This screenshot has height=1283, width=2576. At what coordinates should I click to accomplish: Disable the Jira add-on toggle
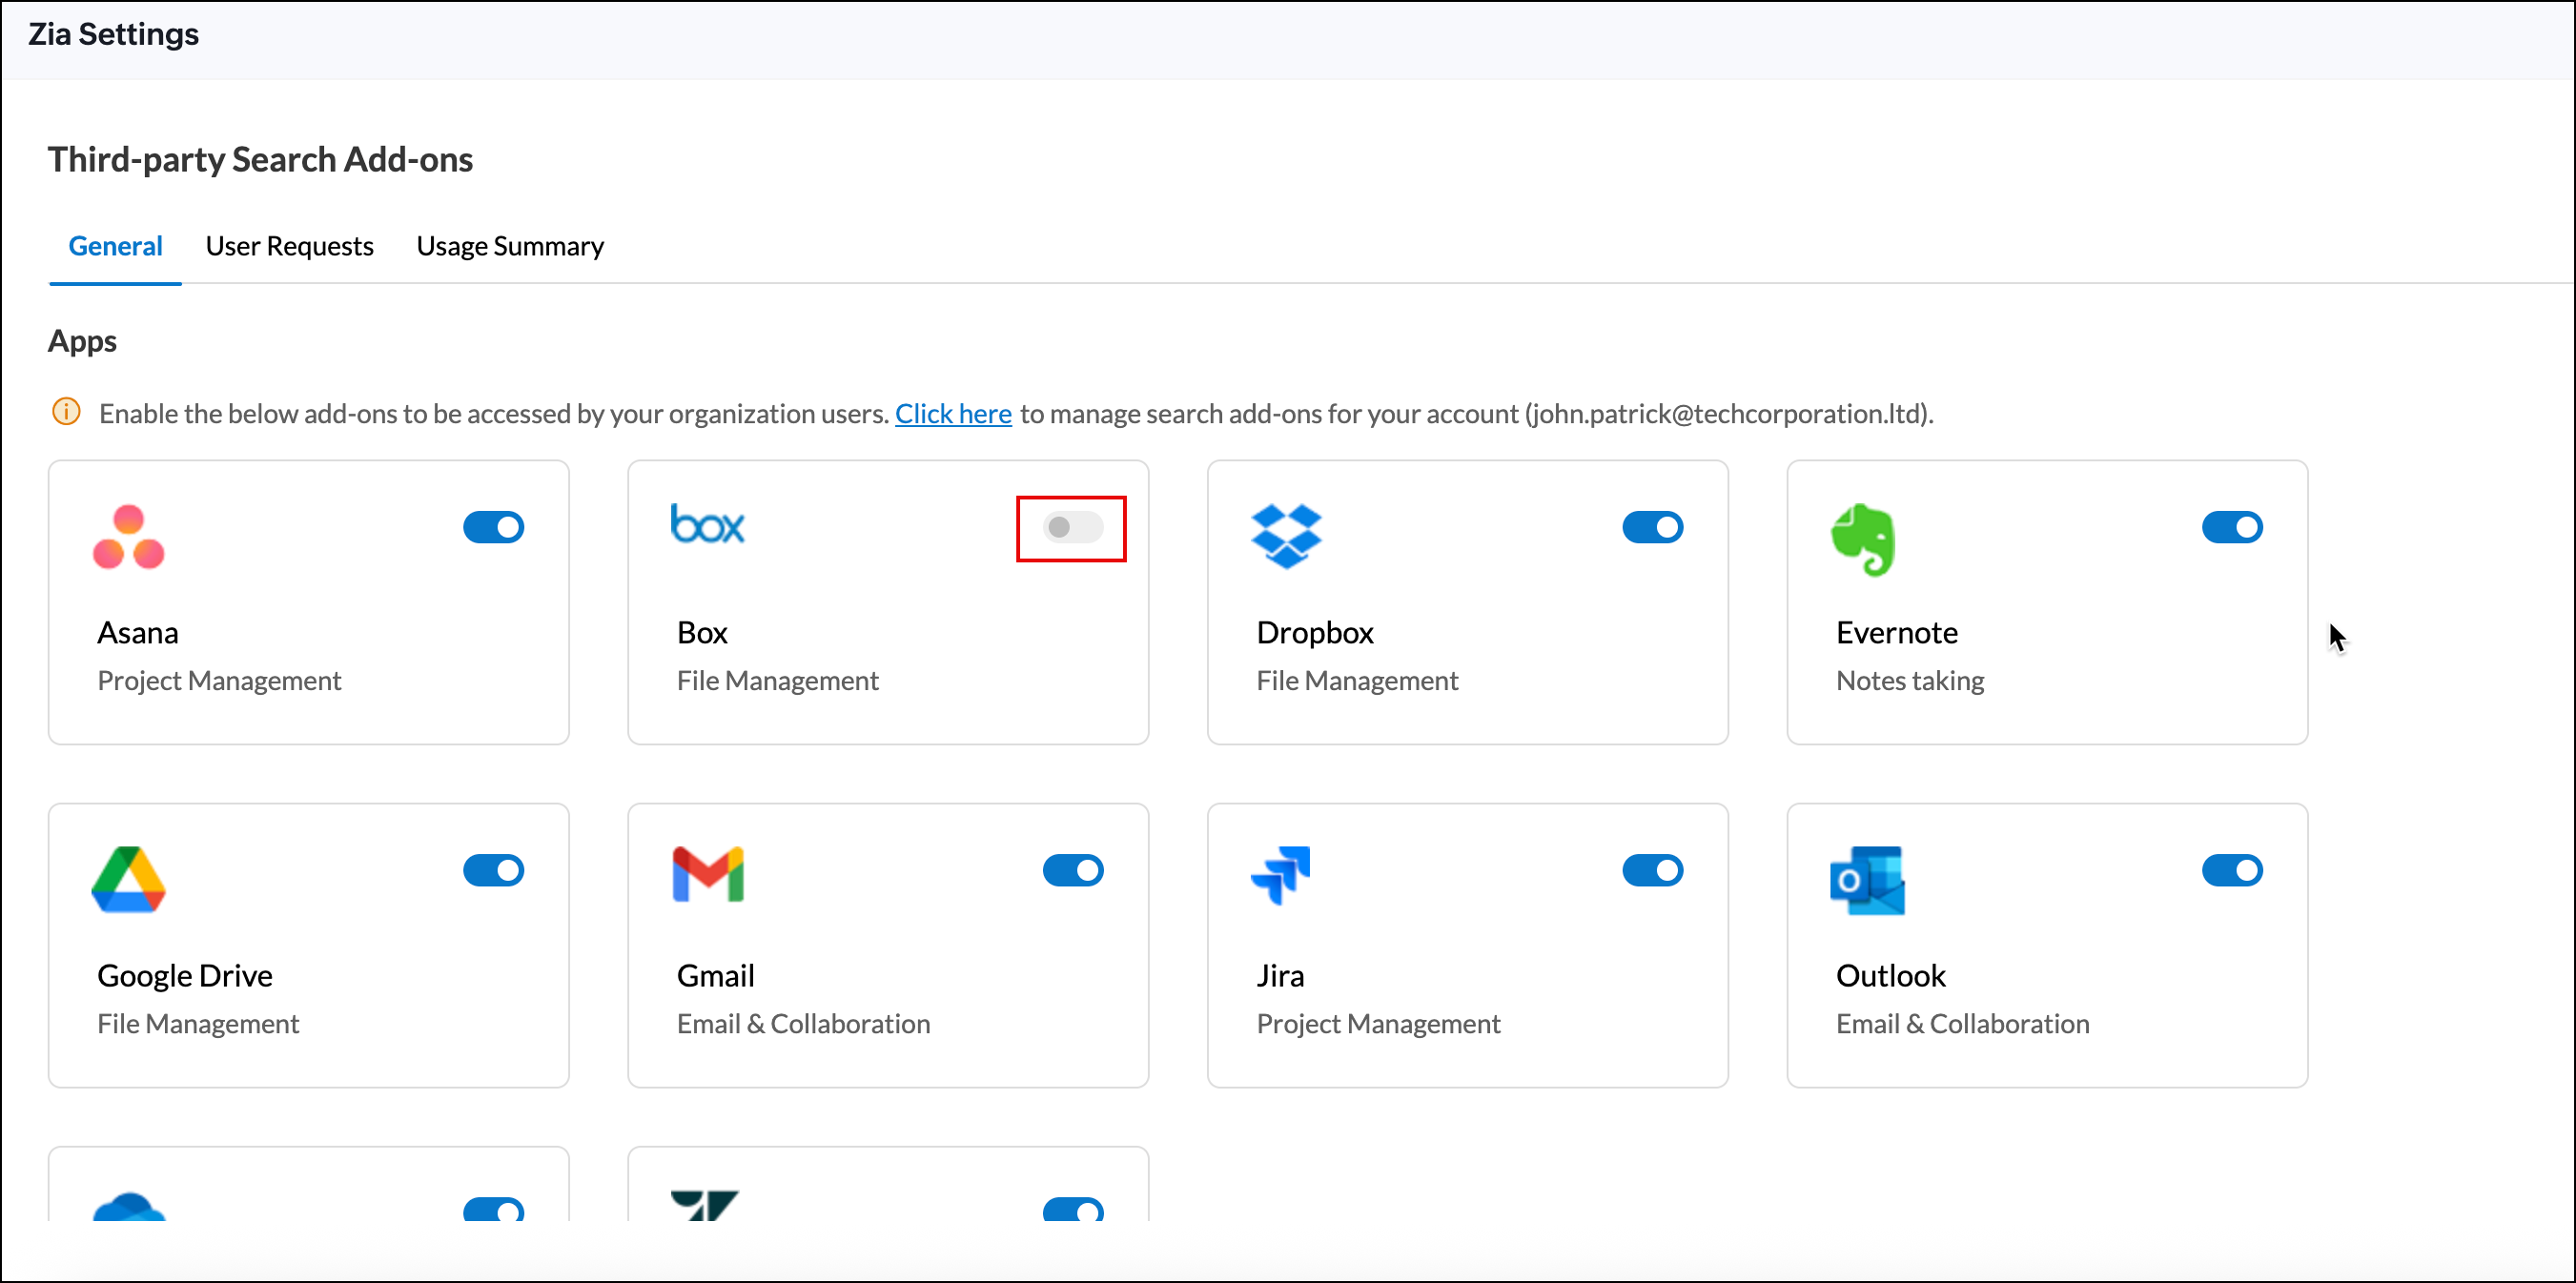[x=1652, y=870]
